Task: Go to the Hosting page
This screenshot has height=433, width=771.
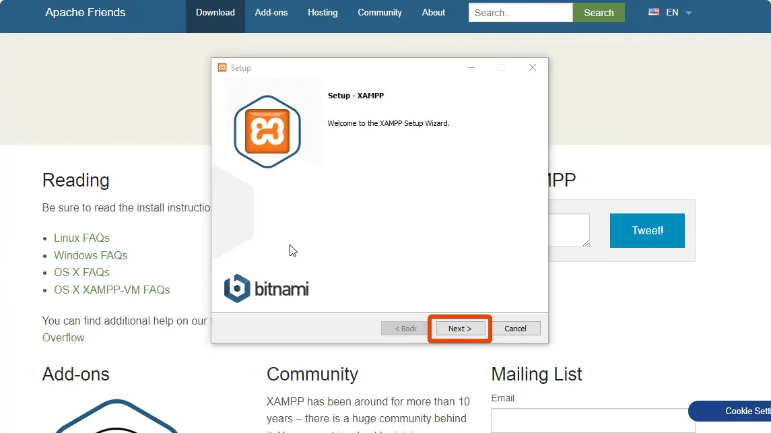Action: [x=322, y=13]
